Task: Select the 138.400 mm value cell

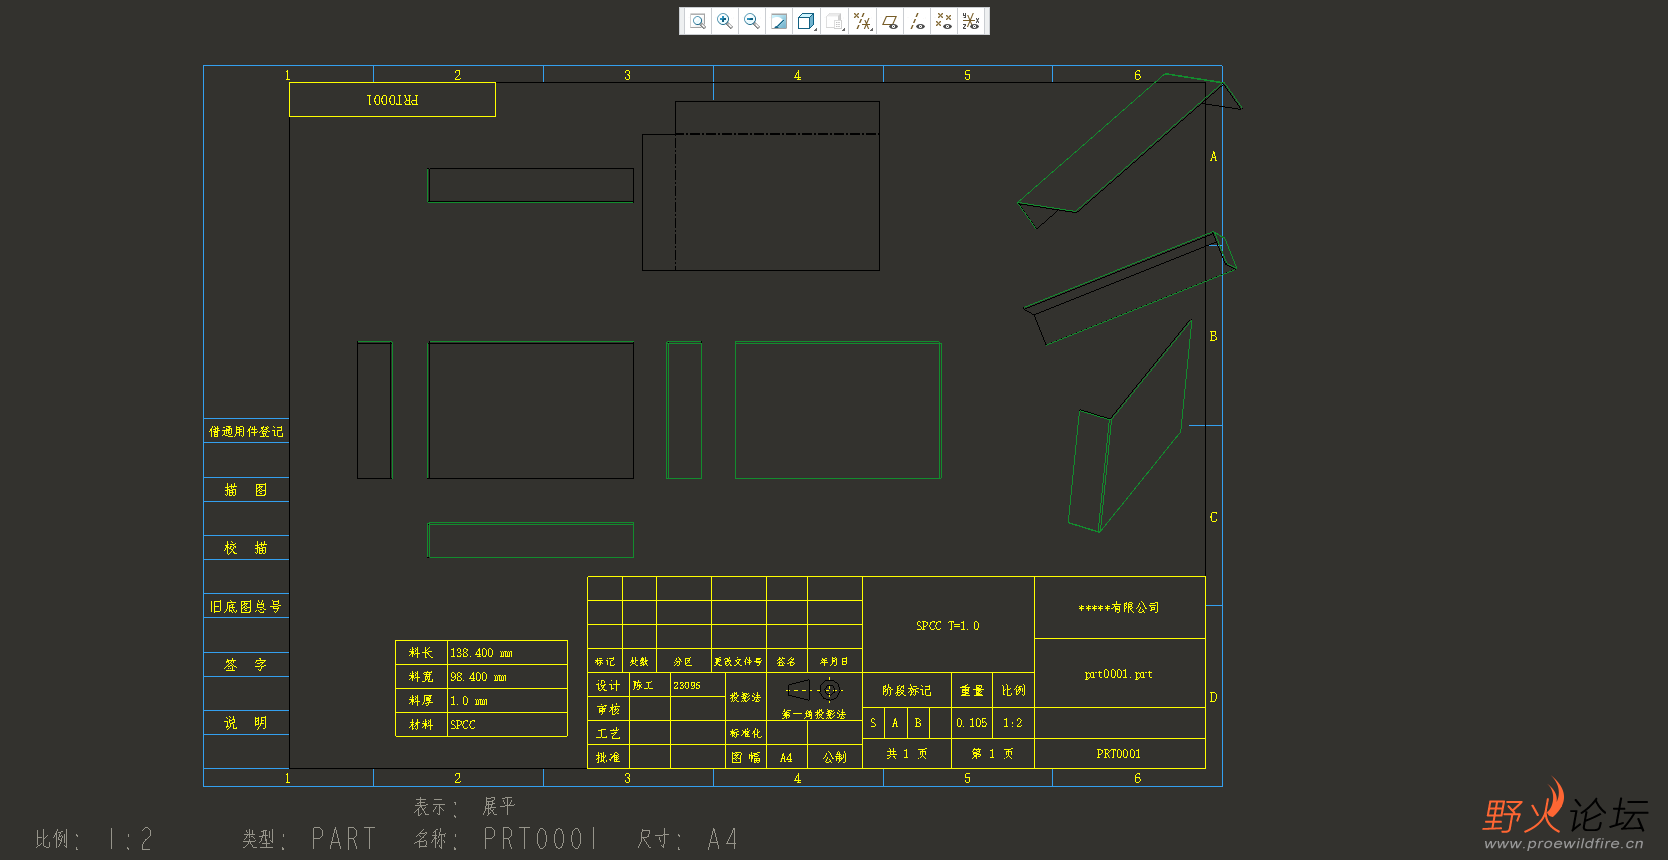Action: (x=507, y=653)
